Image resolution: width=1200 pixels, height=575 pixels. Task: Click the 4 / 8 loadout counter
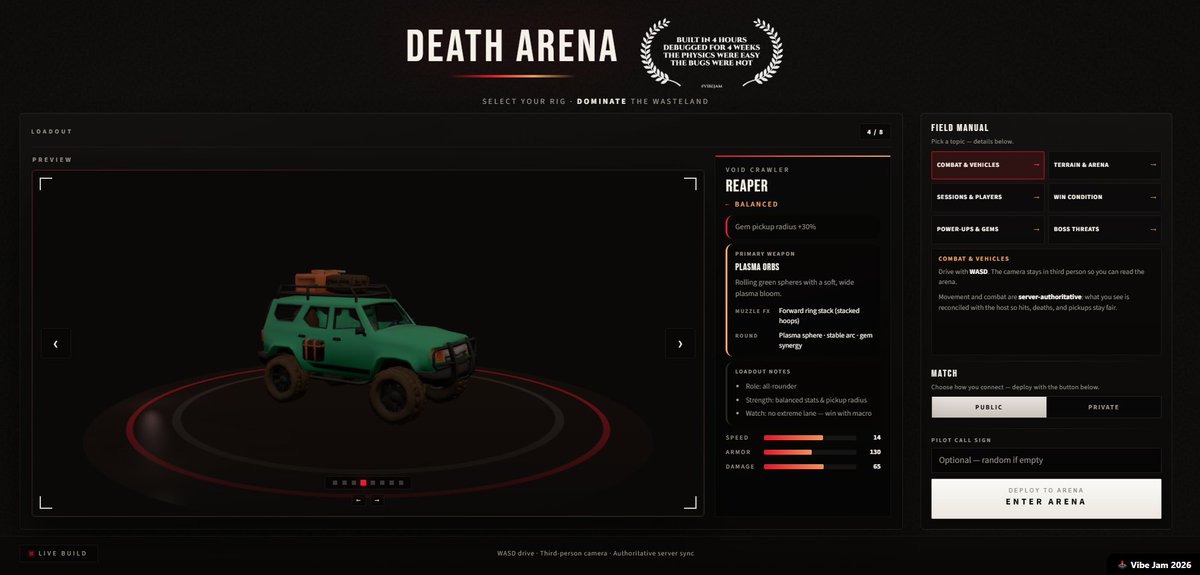[874, 131]
